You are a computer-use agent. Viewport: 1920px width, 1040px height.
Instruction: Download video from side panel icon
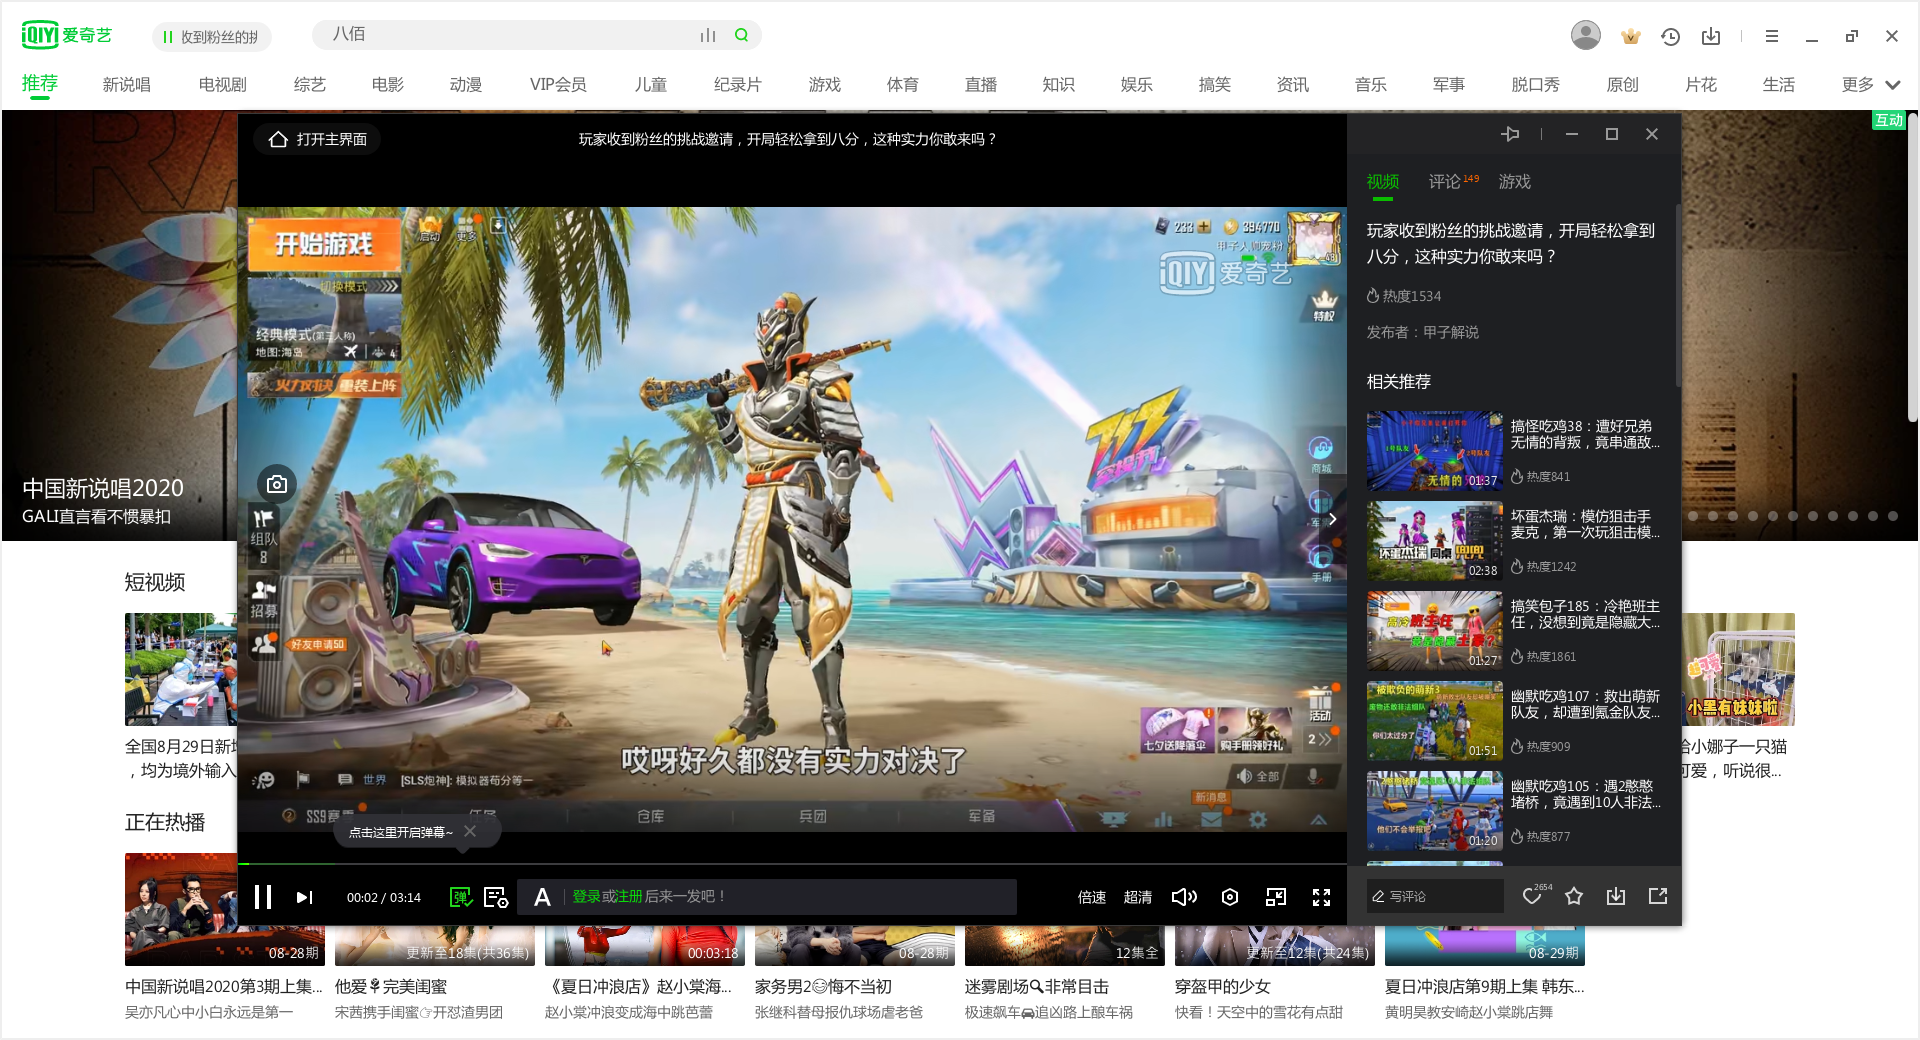click(1616, 896)
